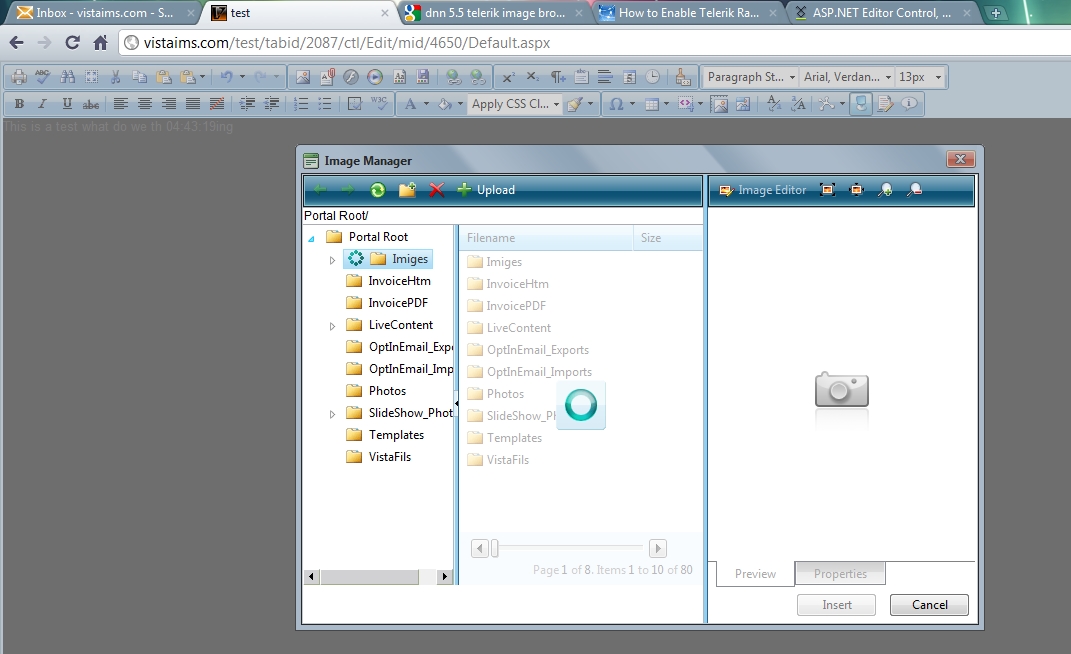Click the Refresh icon in Image Manager
The image size is (1071, 654).
[378, 190]
